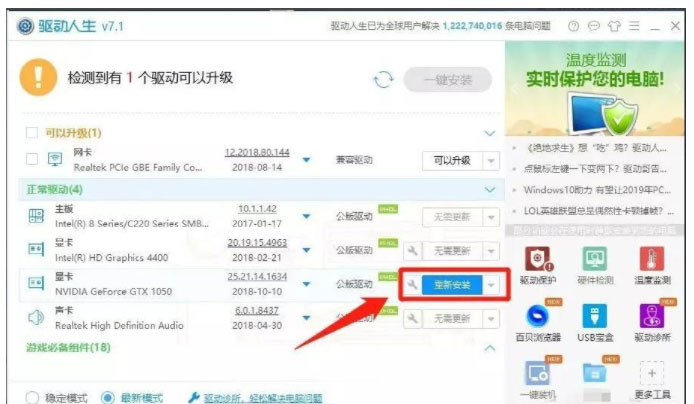Open 驱动保护 tool
This screenshot has height=404, width=694.
(x=538, y=266)
